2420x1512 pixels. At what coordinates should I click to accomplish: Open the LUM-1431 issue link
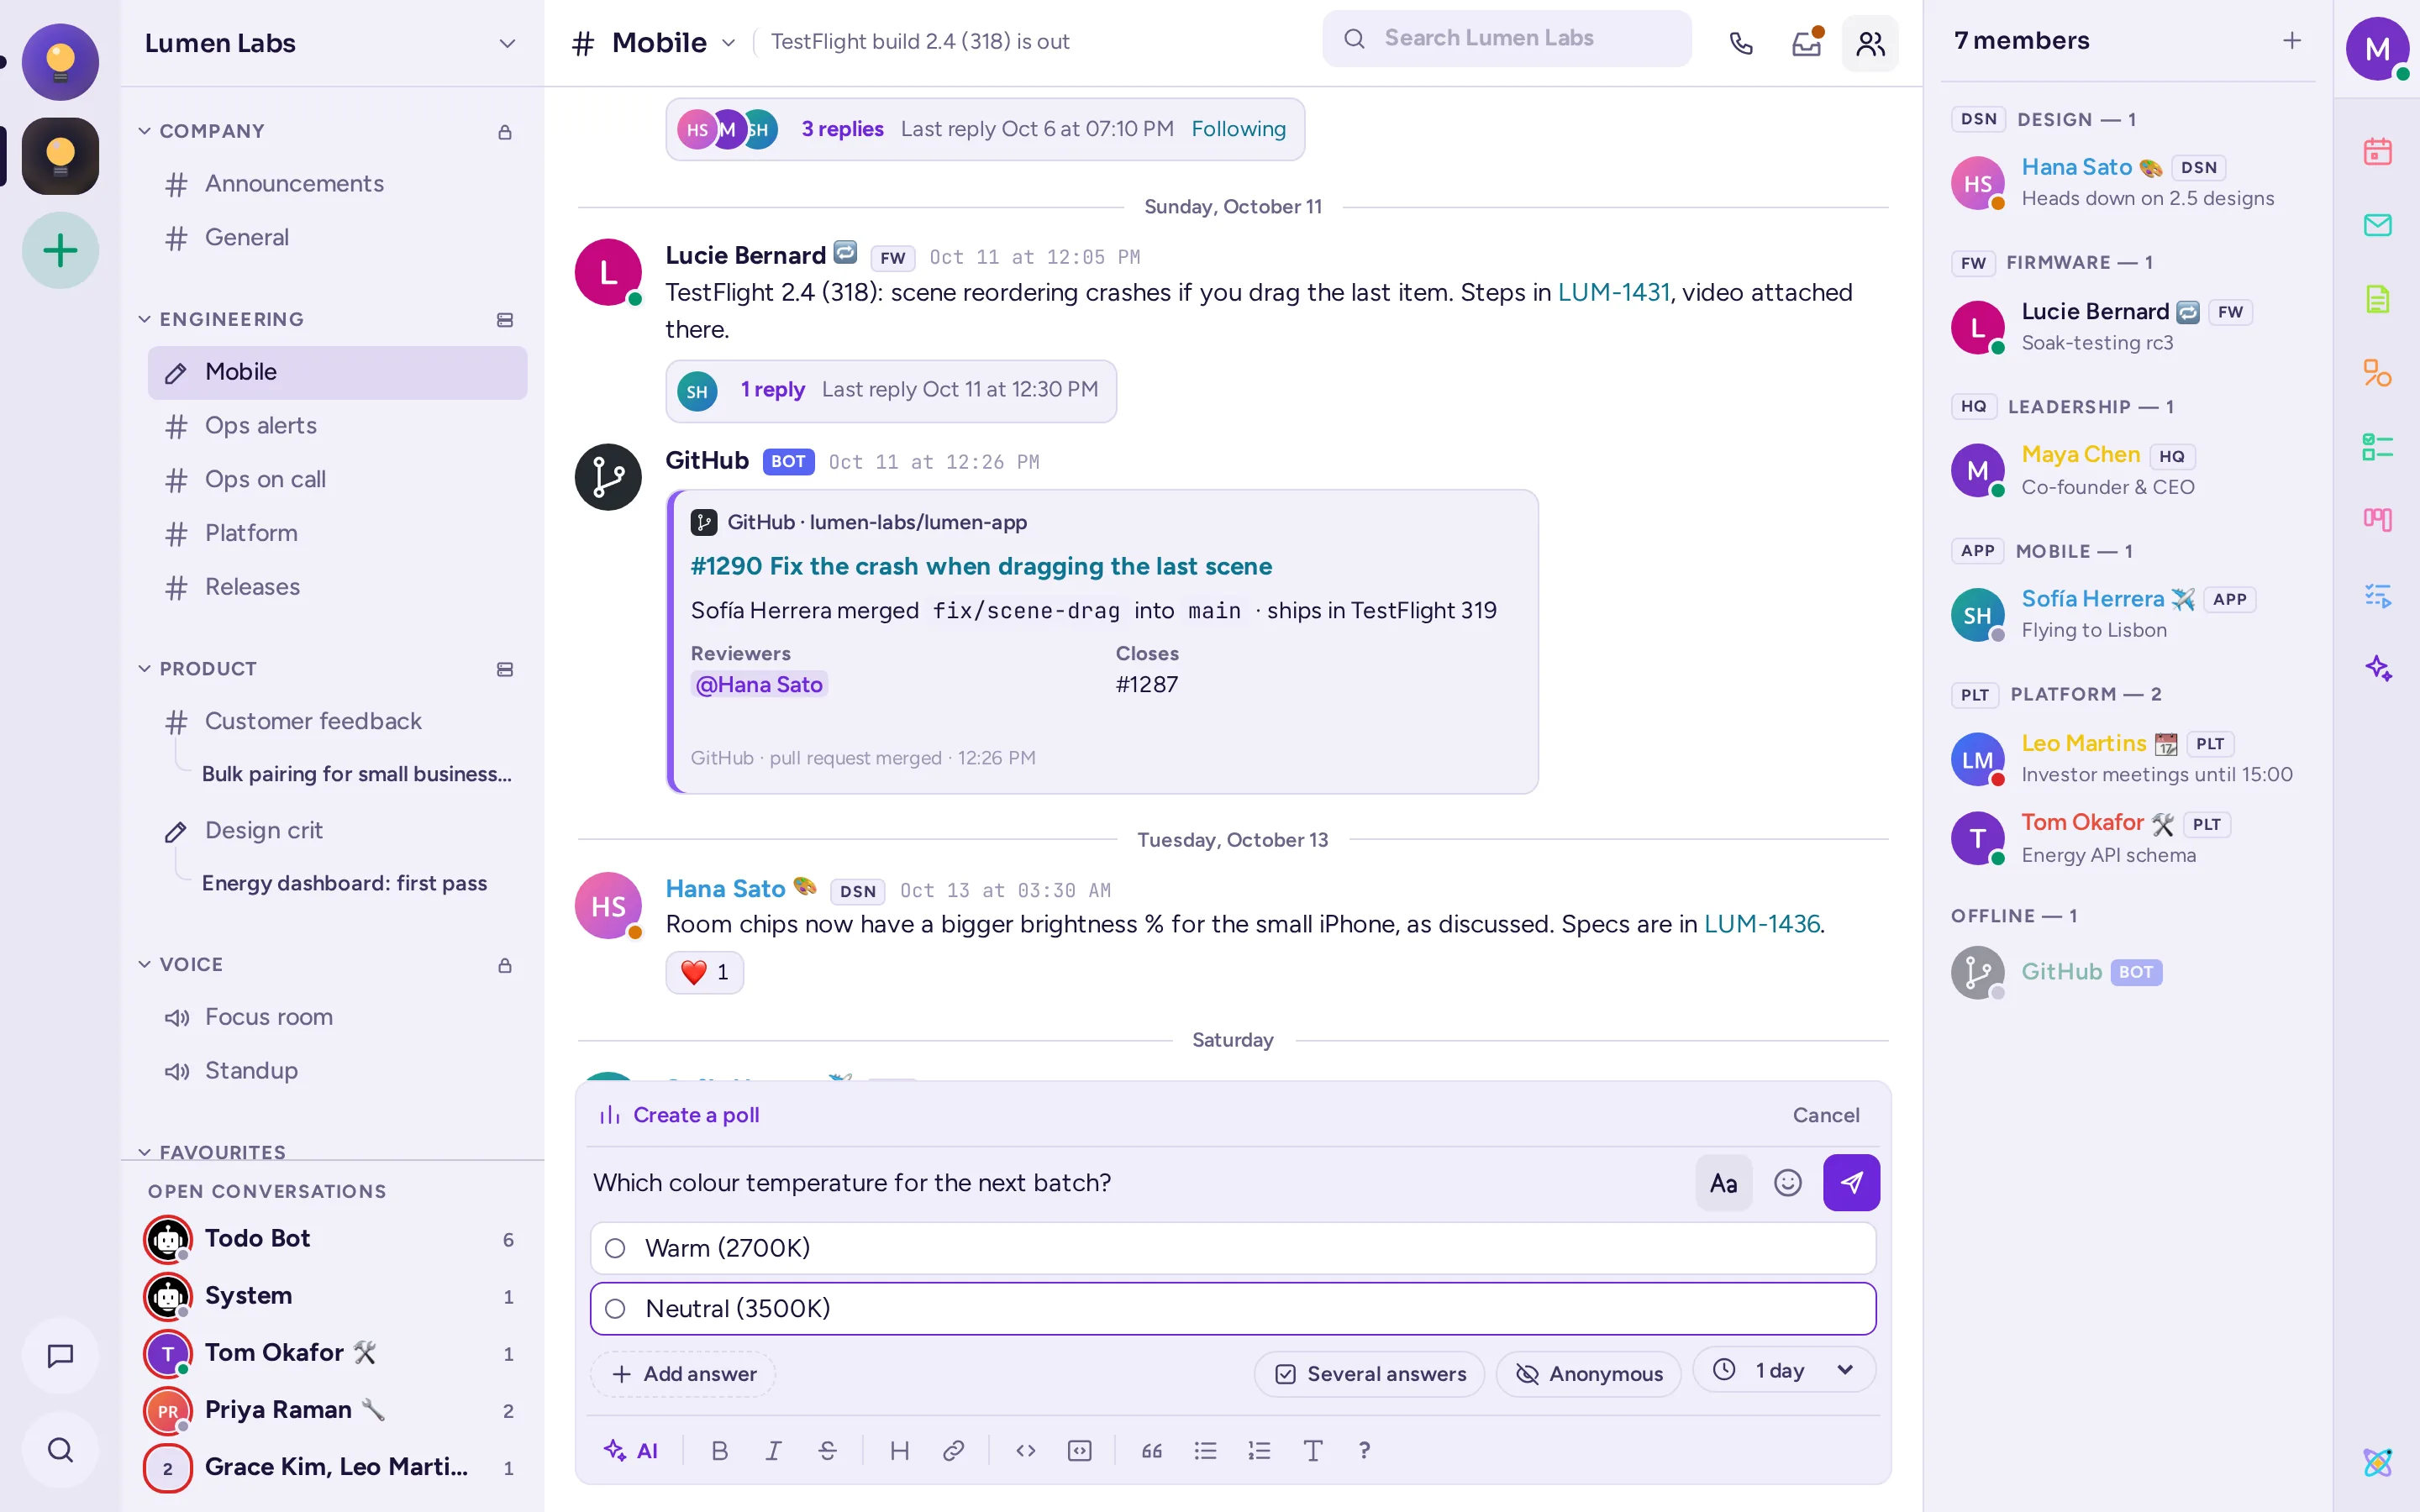coord(1613,292)
